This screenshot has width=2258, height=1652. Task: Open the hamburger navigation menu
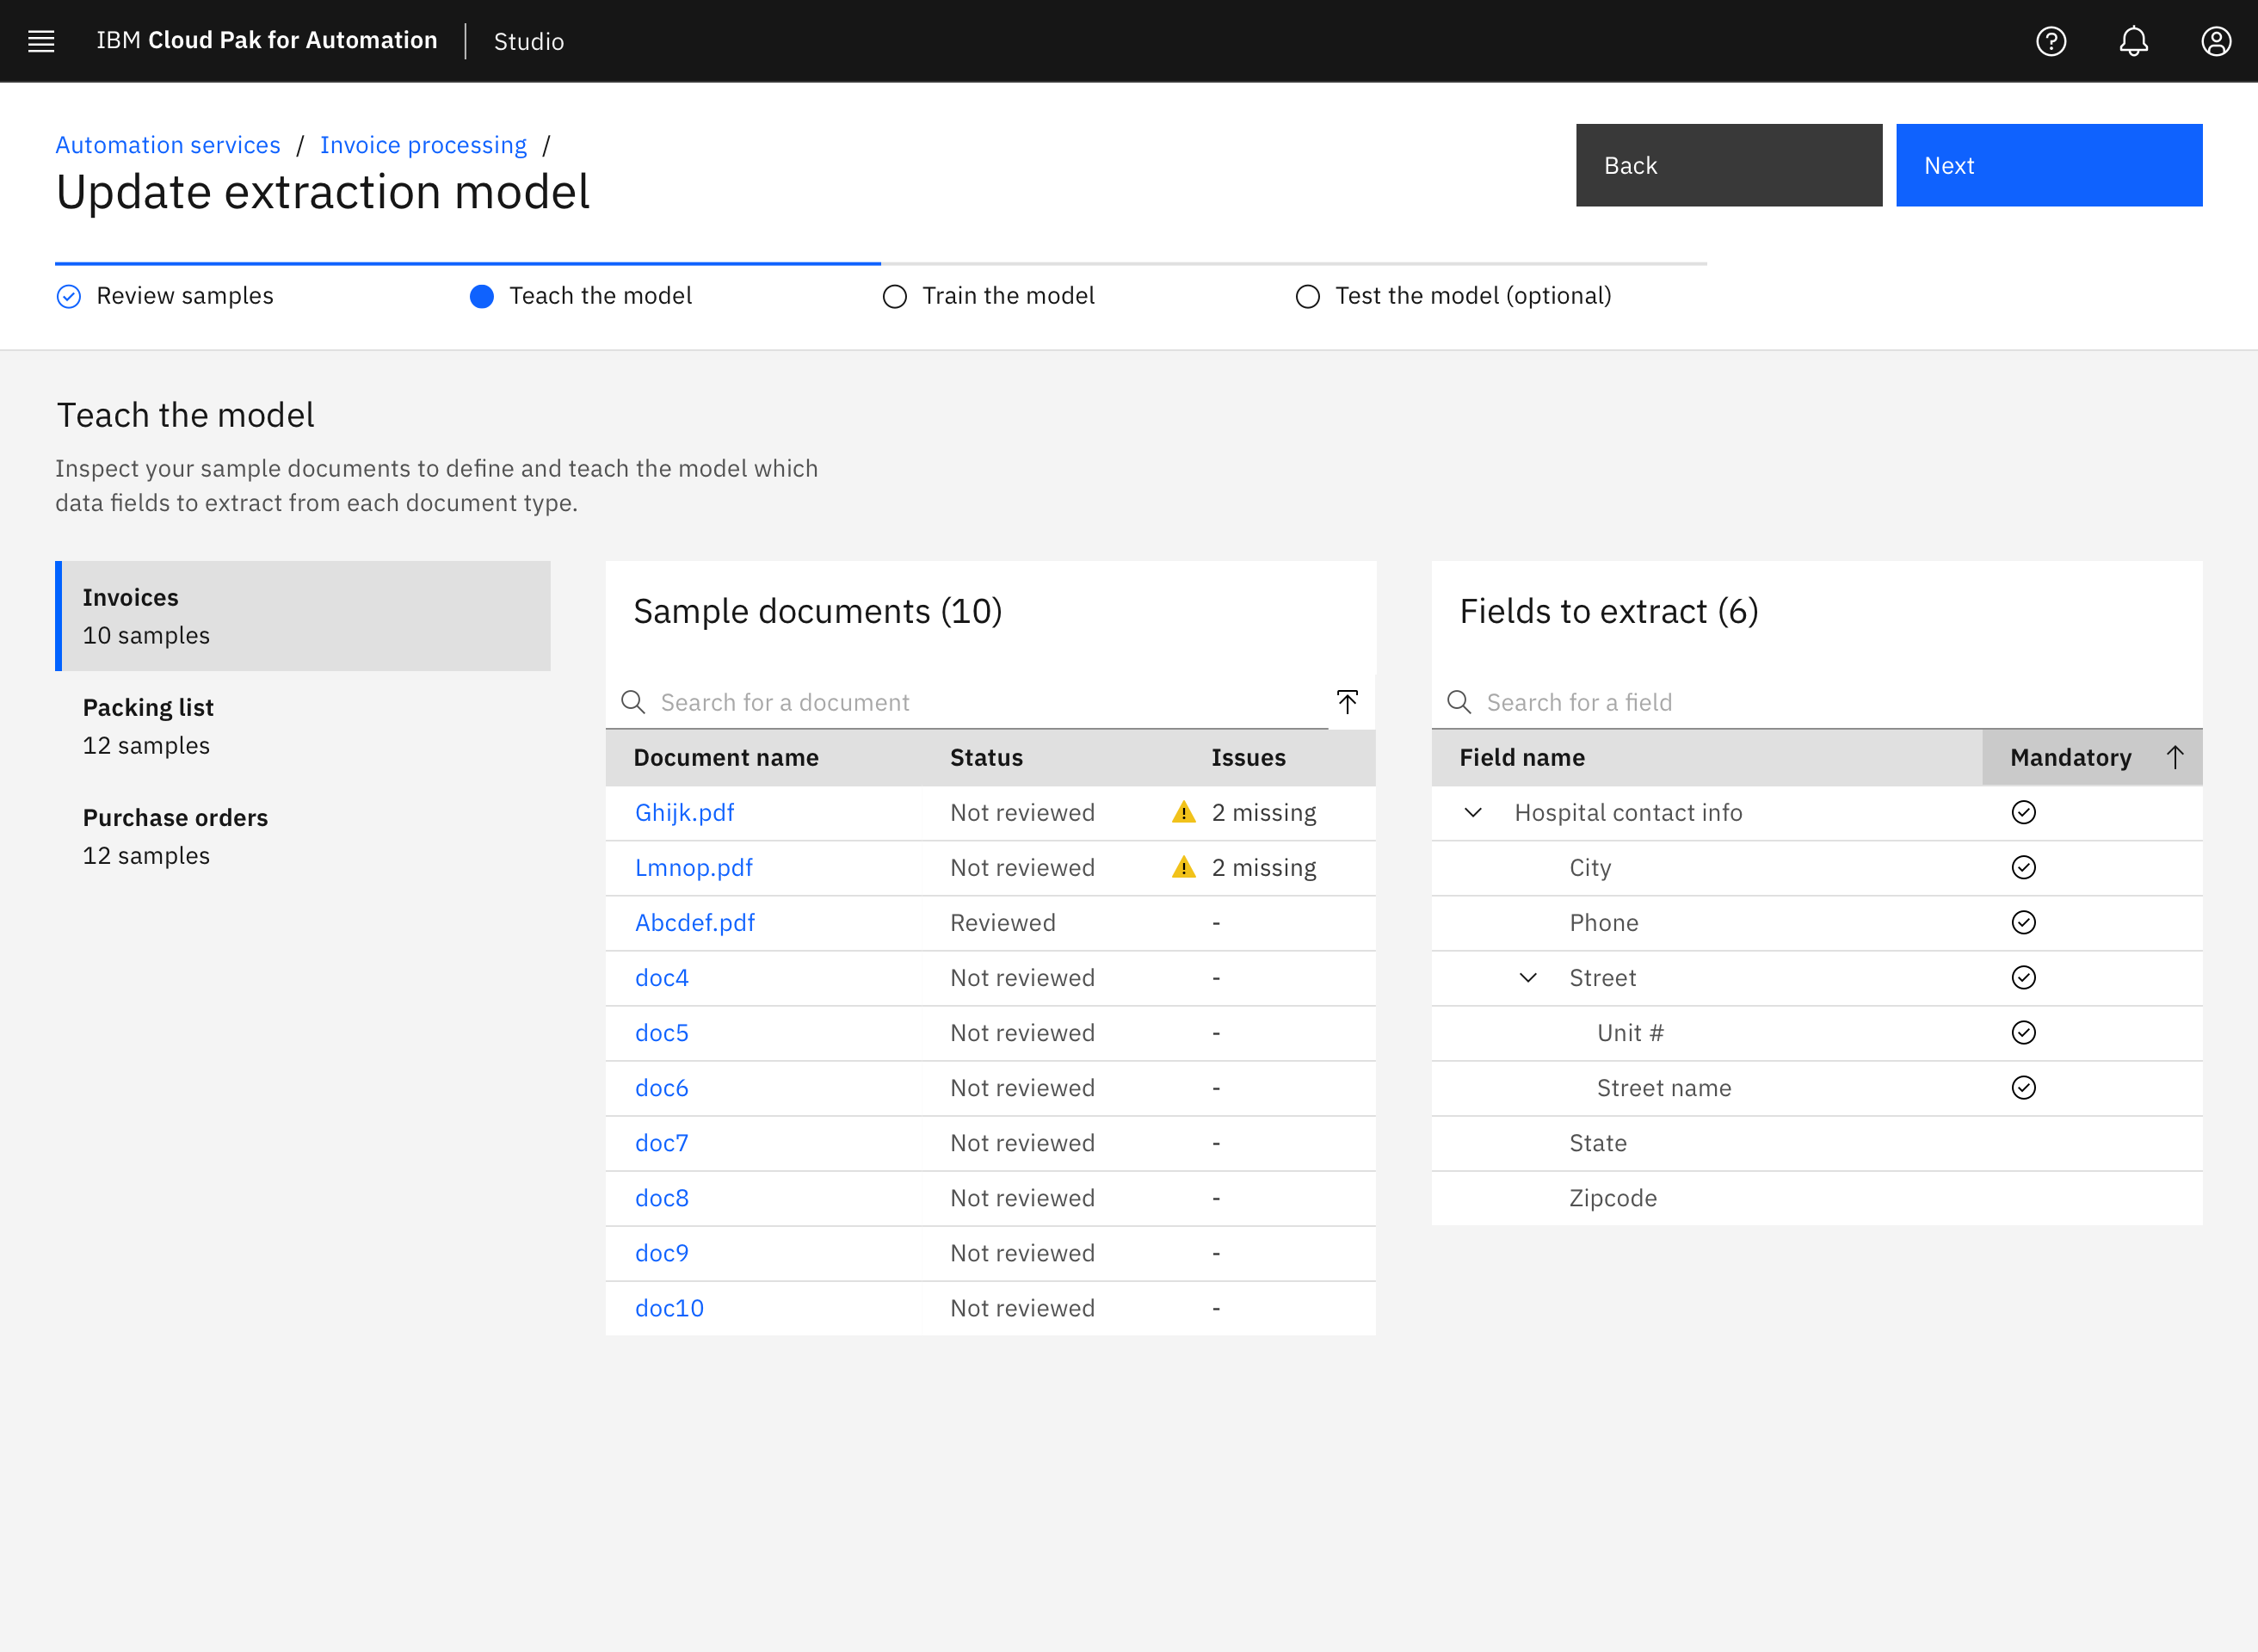(x=41, y=41)
